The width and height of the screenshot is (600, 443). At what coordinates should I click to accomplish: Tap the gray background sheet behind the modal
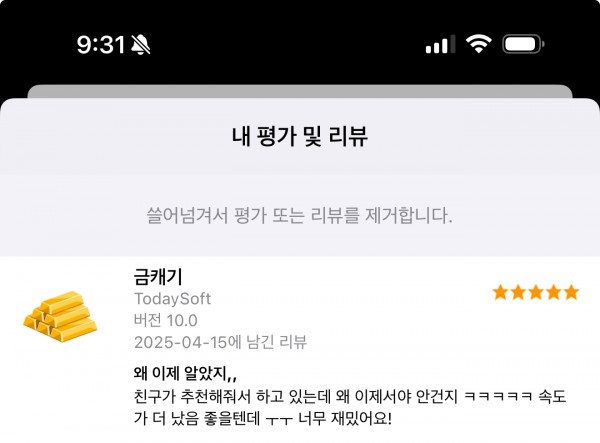coord(300,91)
